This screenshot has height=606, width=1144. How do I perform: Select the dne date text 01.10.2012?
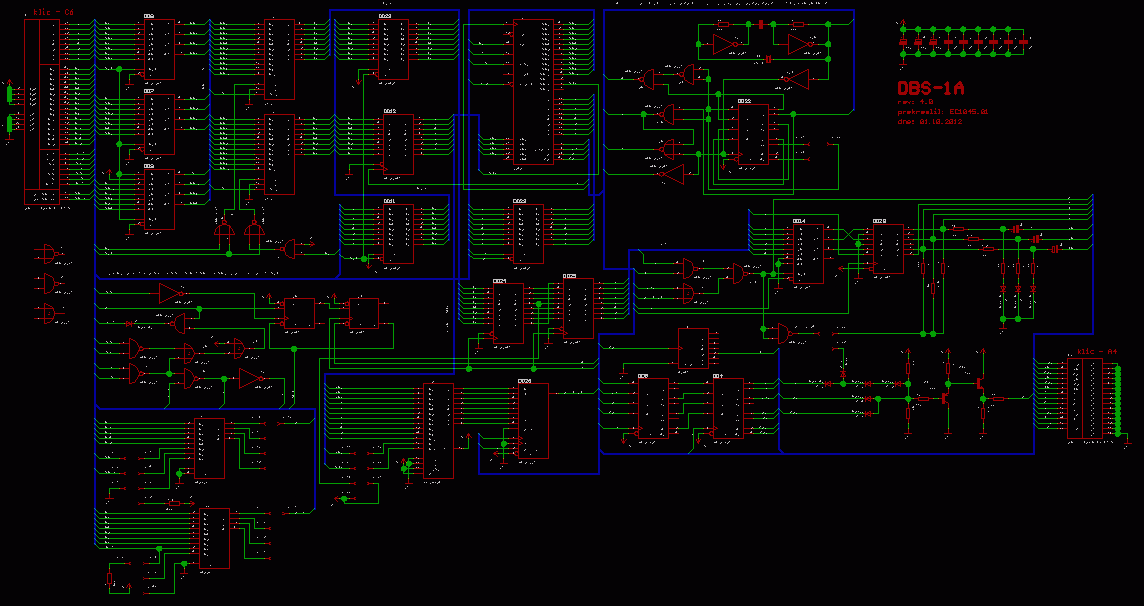point(929,121)
